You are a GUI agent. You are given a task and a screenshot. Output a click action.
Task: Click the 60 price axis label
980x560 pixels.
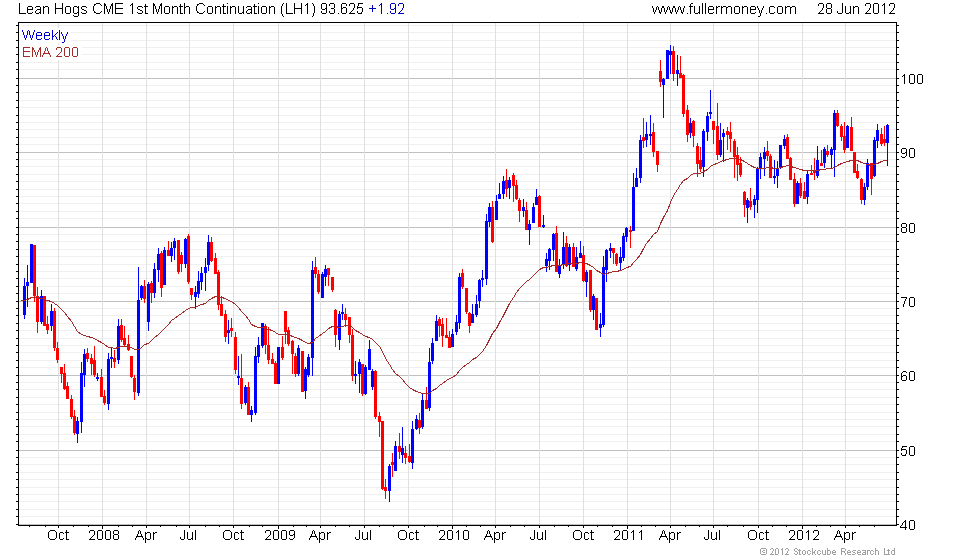(908, 376)
